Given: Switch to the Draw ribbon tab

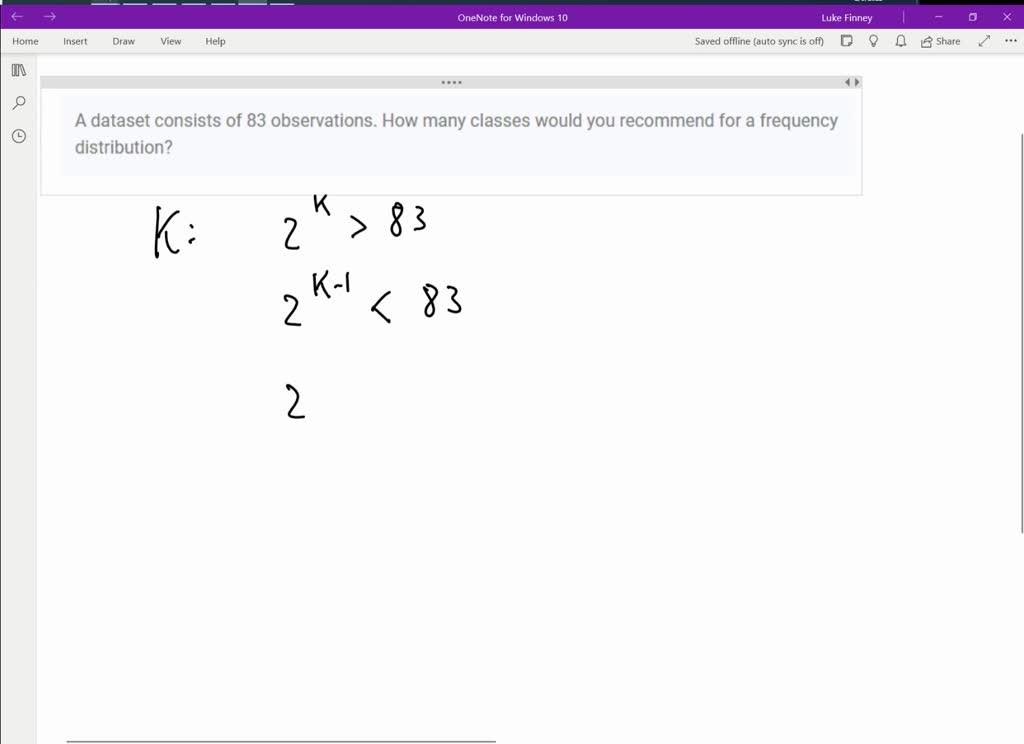Looking at the screenshot, I should coord(123,41).
